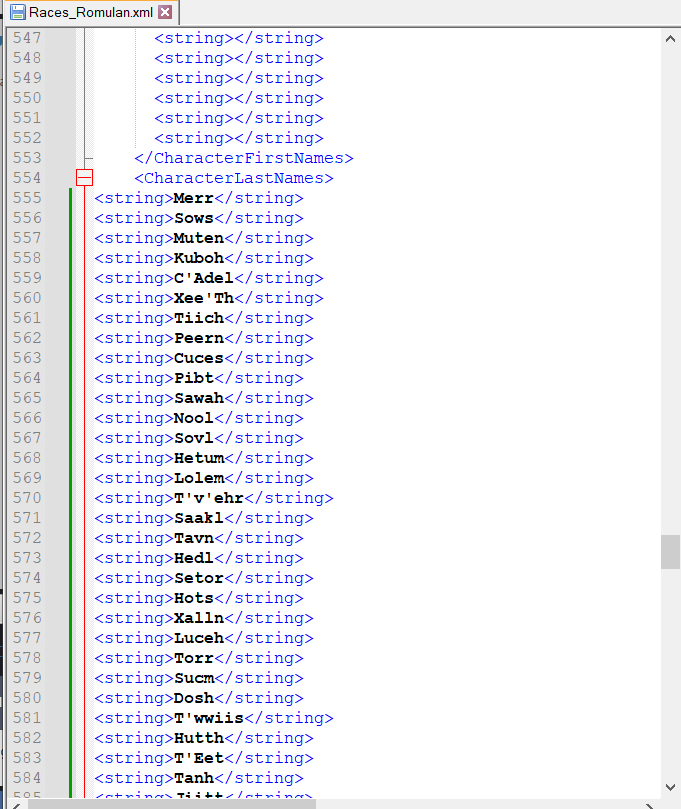
Task: Close the Races_Romulan.xml tab
Action: [165, 12]
